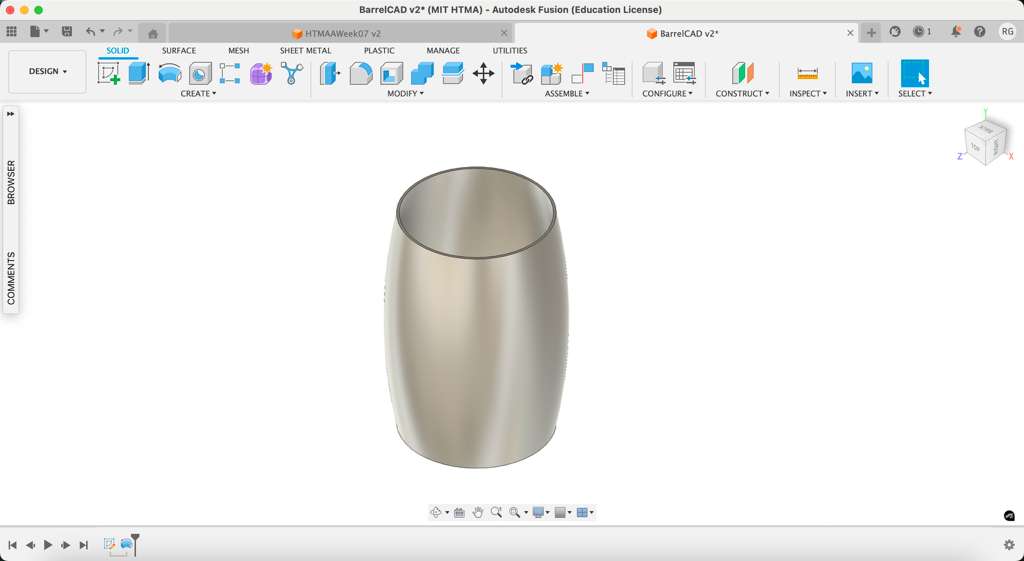
Task: Click the Extrude tool icon
Action: tap(139, 73)
